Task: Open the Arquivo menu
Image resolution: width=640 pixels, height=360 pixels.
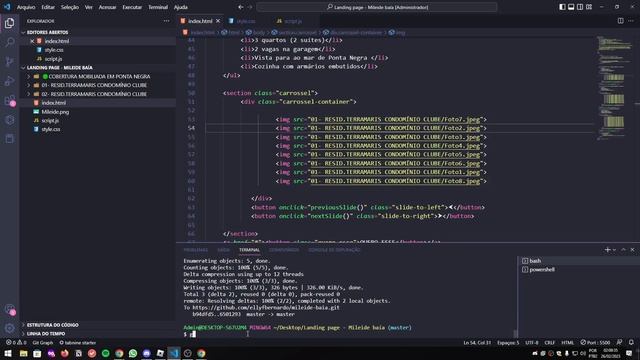Action: pyautogui.click(x=26, y=7)
